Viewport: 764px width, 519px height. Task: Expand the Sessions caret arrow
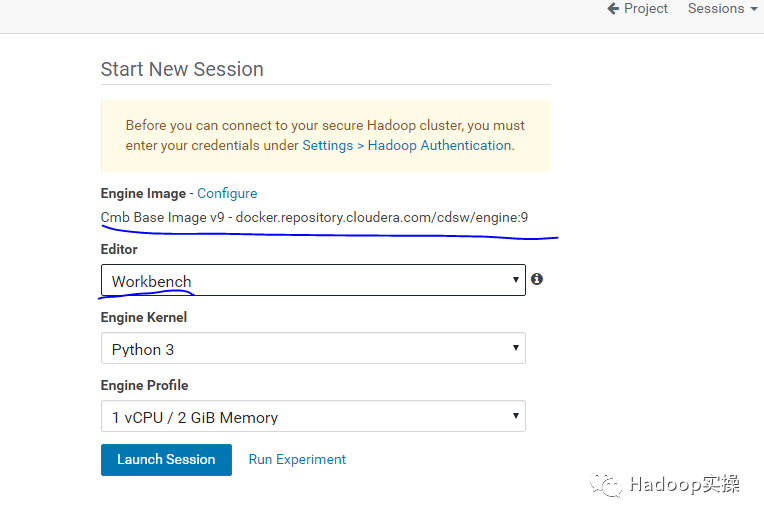tap(754, 9)
